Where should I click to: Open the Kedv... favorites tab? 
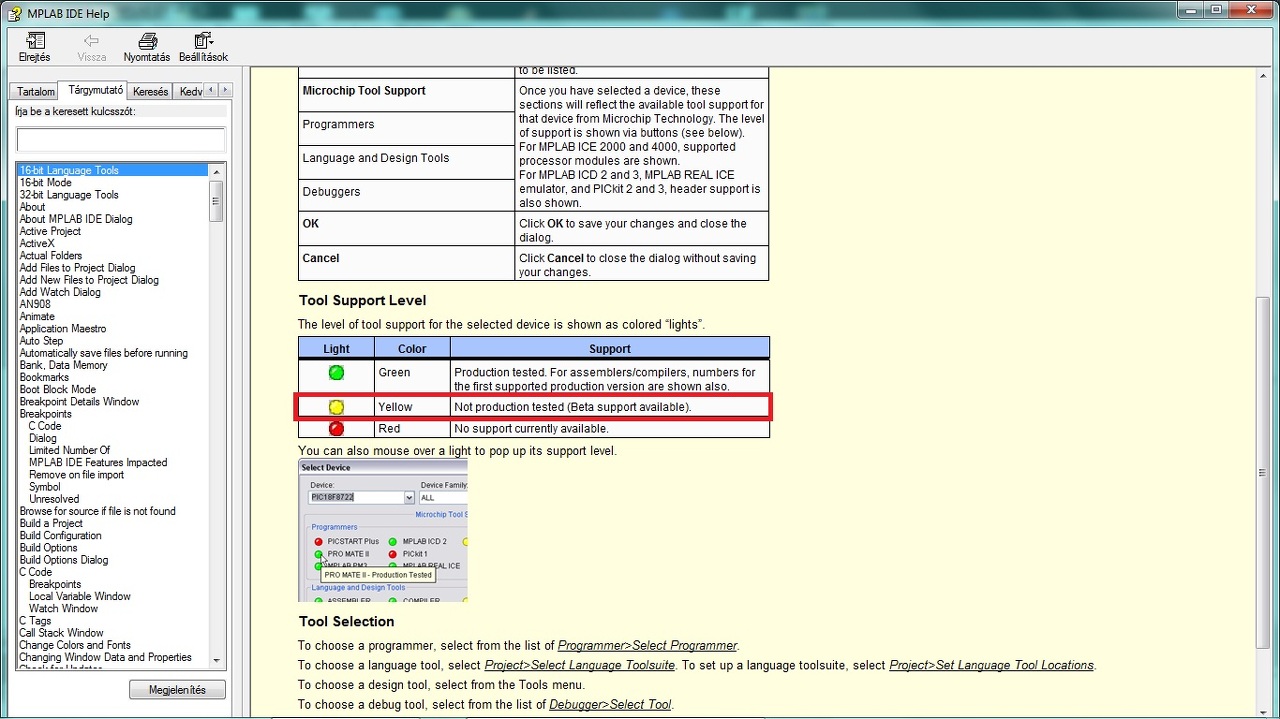tap(189, 91)
